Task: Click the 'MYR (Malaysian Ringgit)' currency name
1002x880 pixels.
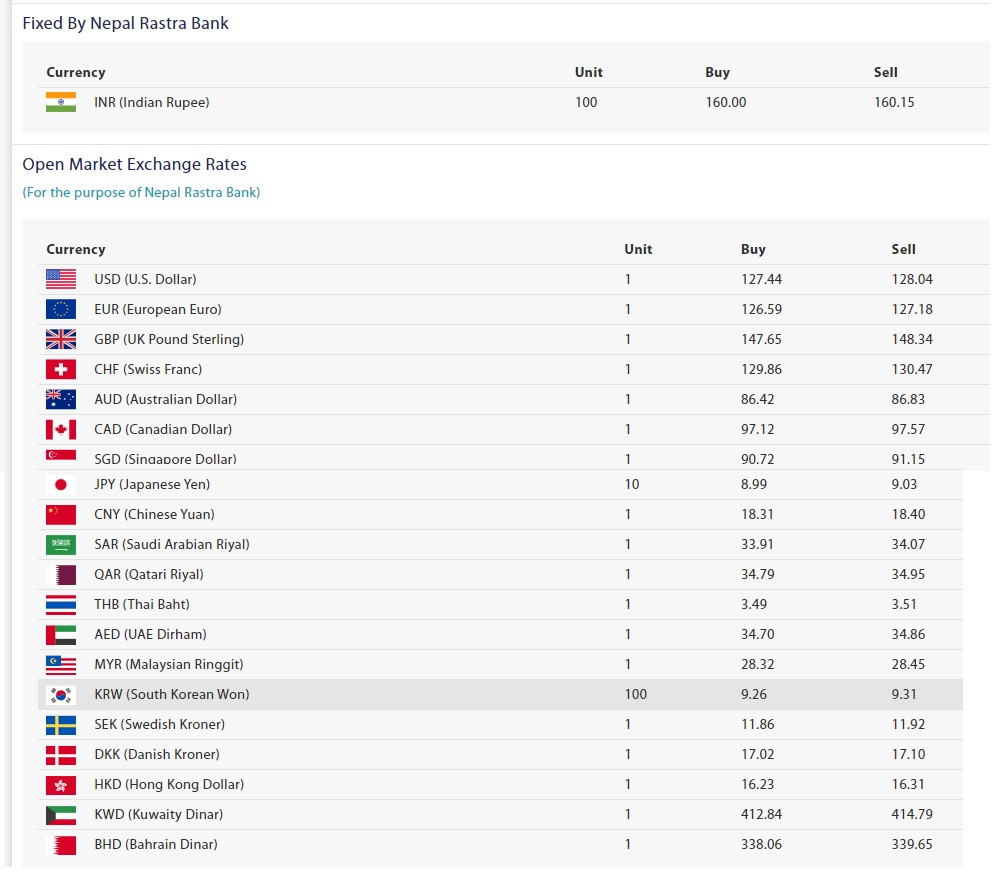Action: pyautogui.click(x=169, y=665)
